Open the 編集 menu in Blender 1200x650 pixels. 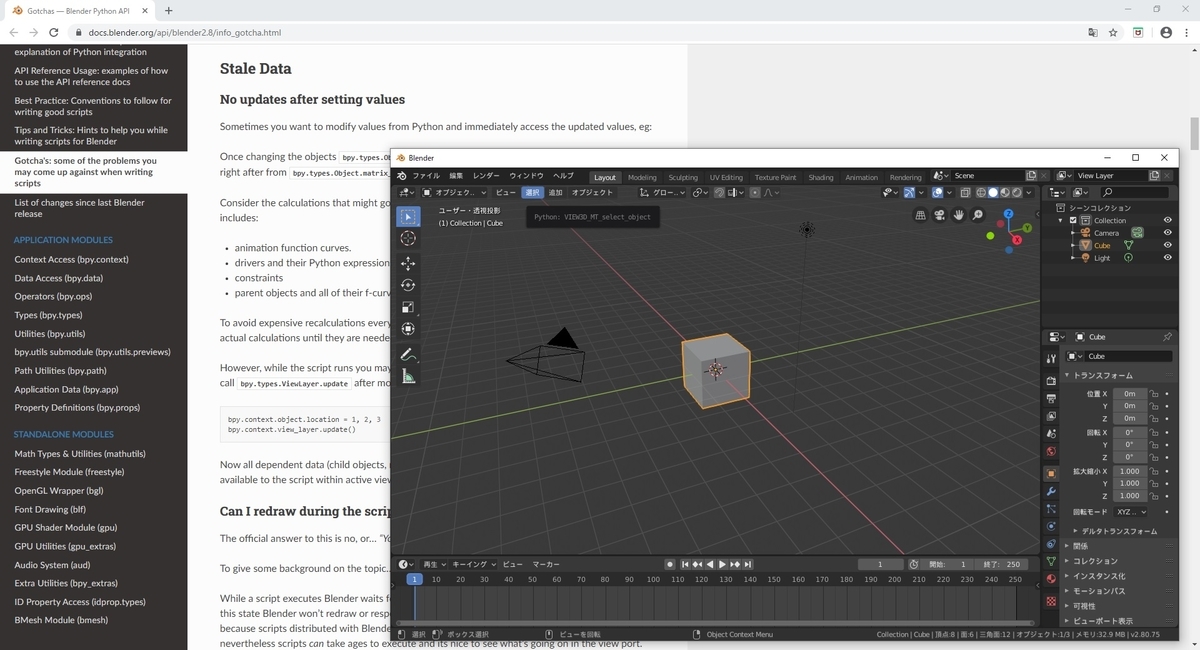pos(456,177)
